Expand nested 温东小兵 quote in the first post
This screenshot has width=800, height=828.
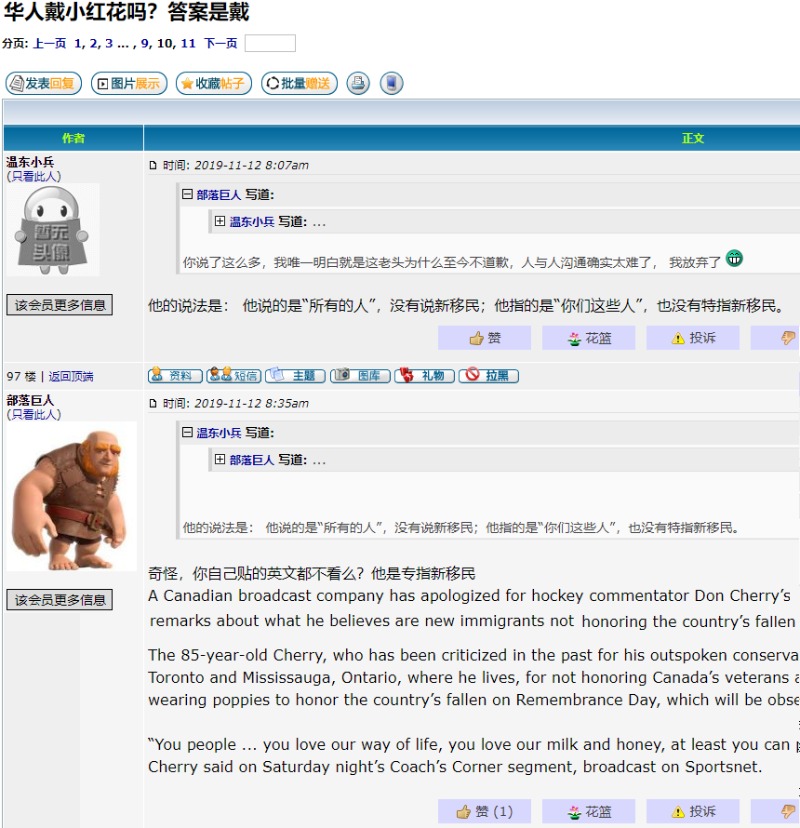(220, 221)
